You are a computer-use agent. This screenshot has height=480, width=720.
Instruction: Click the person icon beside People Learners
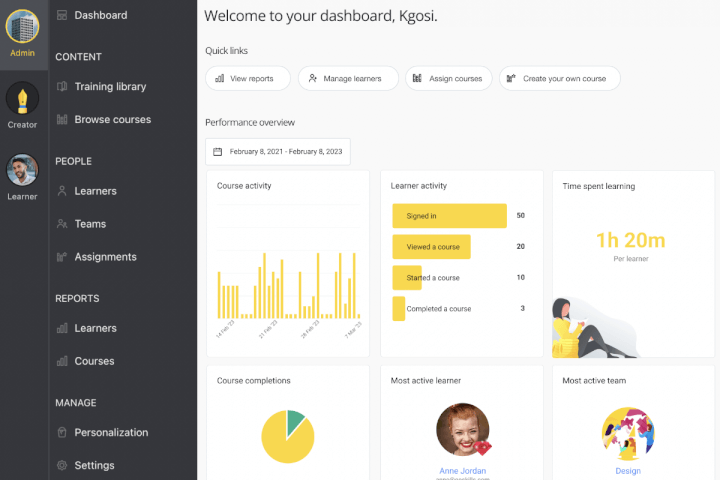[62, 191]
